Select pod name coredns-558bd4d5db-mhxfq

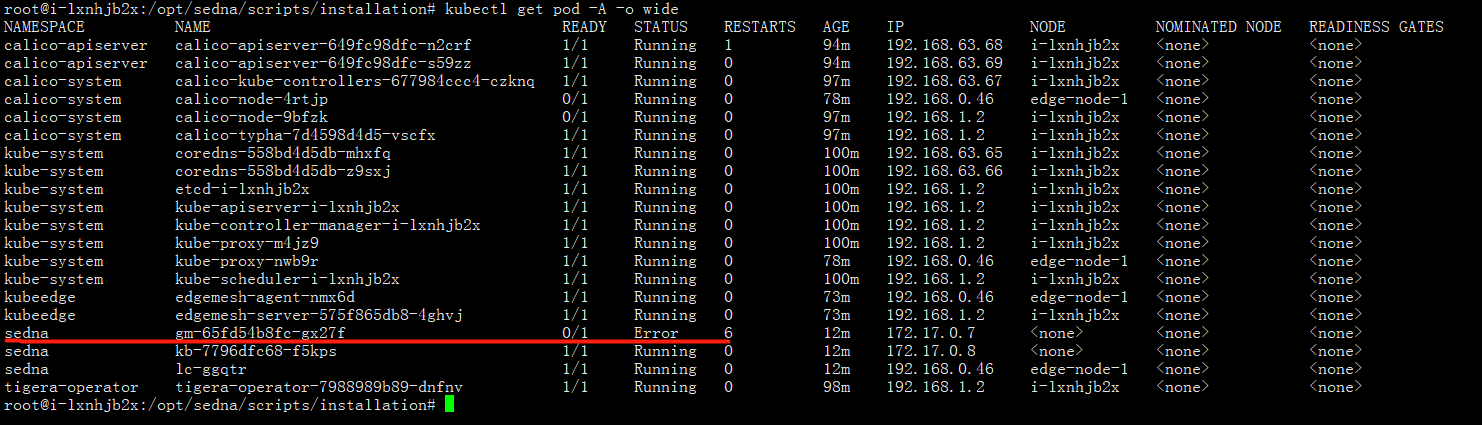(x=283, y=153)
